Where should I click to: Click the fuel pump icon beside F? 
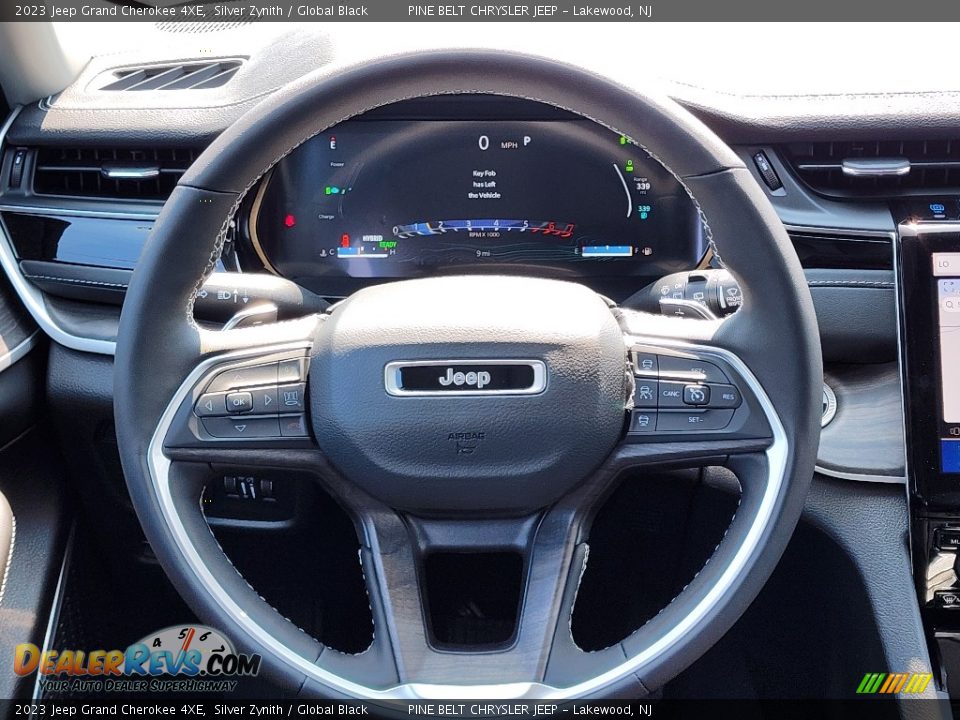647,251
